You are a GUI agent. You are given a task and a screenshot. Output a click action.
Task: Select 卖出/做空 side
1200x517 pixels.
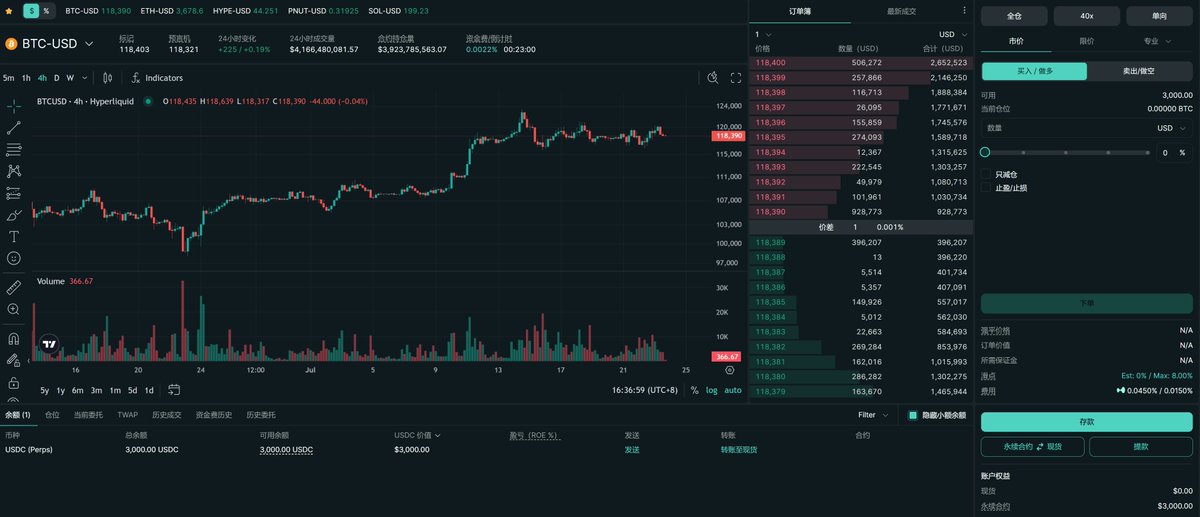pos(1139,72)
